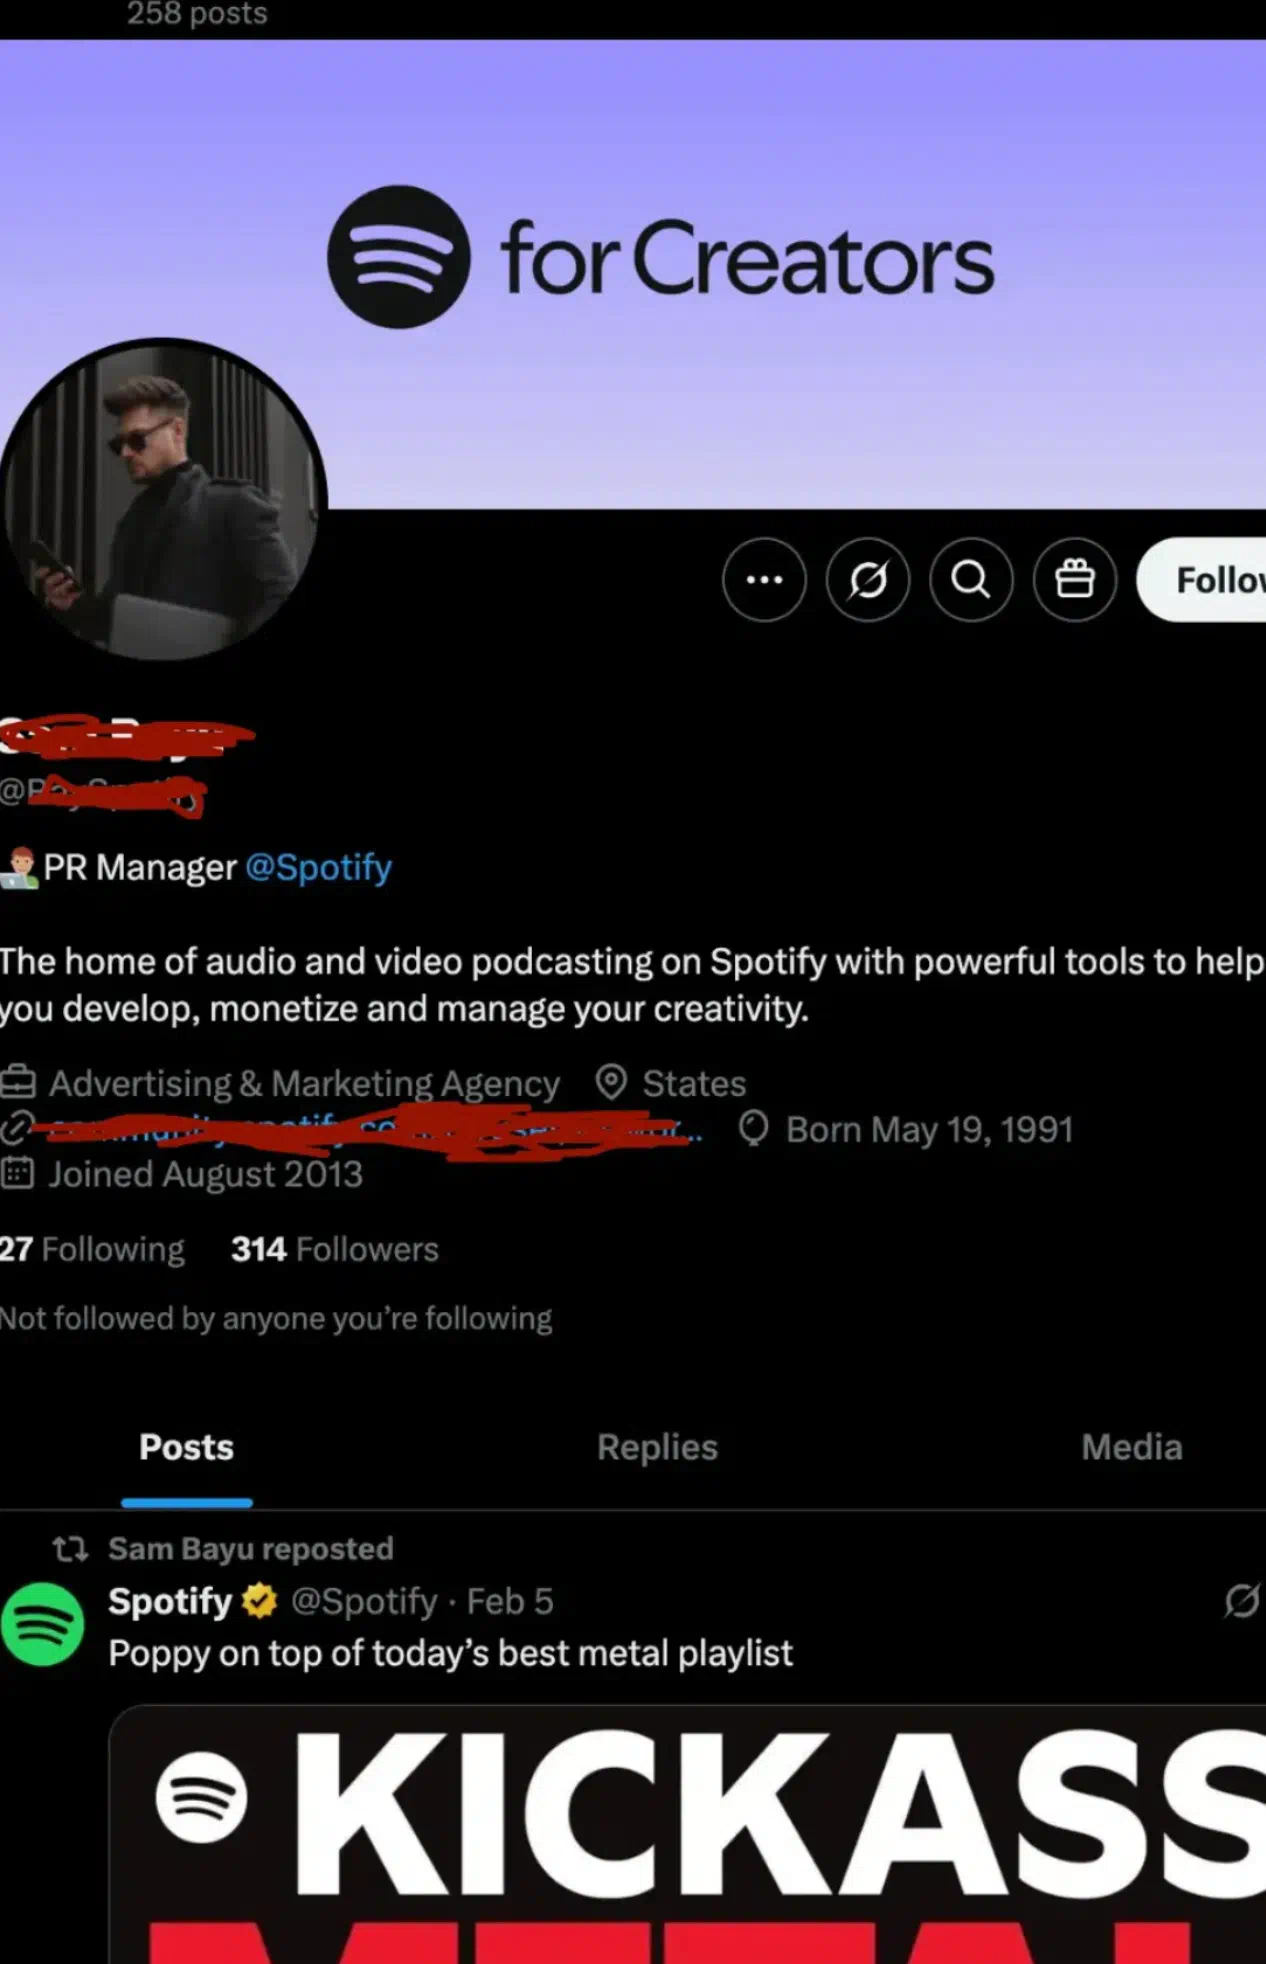This screenshot has height=1964, width=1266.
Task: Open the @Spotify mention in bio
Action: (x=318, y=867)
